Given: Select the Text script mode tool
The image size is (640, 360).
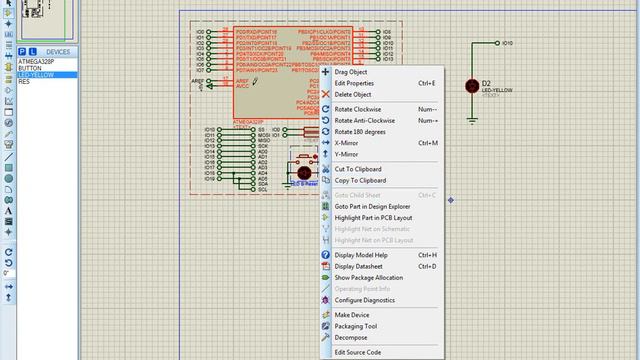Looking at the screenshot, I should pyautogui.click(x=8, y=45).
